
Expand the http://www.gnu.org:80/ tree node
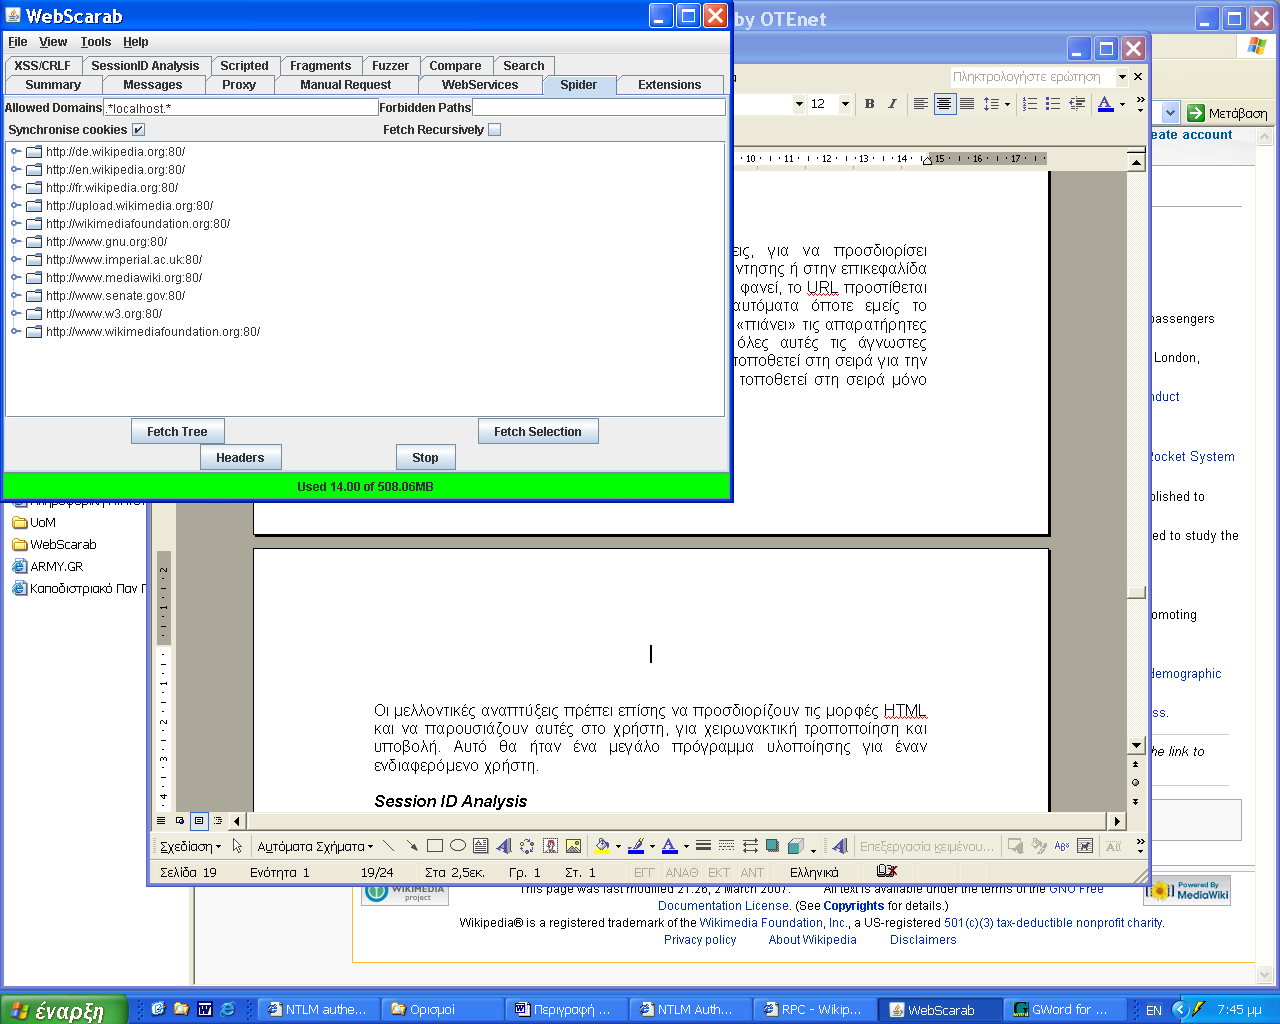16,242
